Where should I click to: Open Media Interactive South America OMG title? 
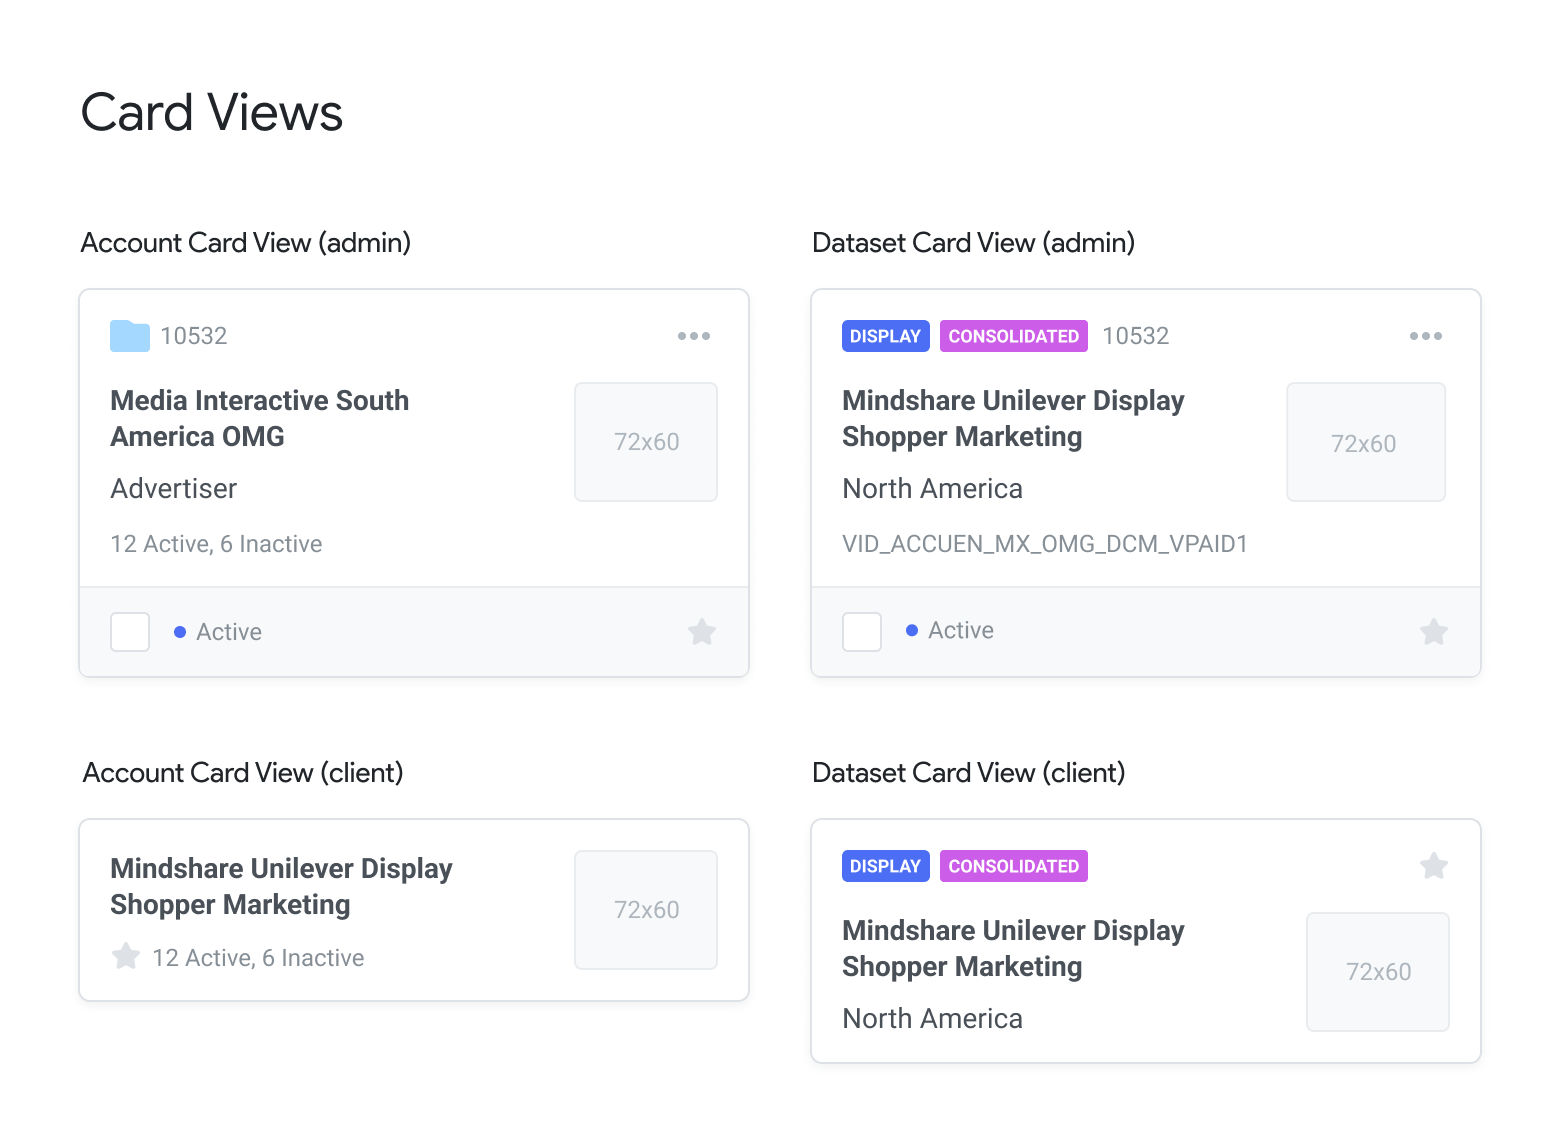[260, 418]
